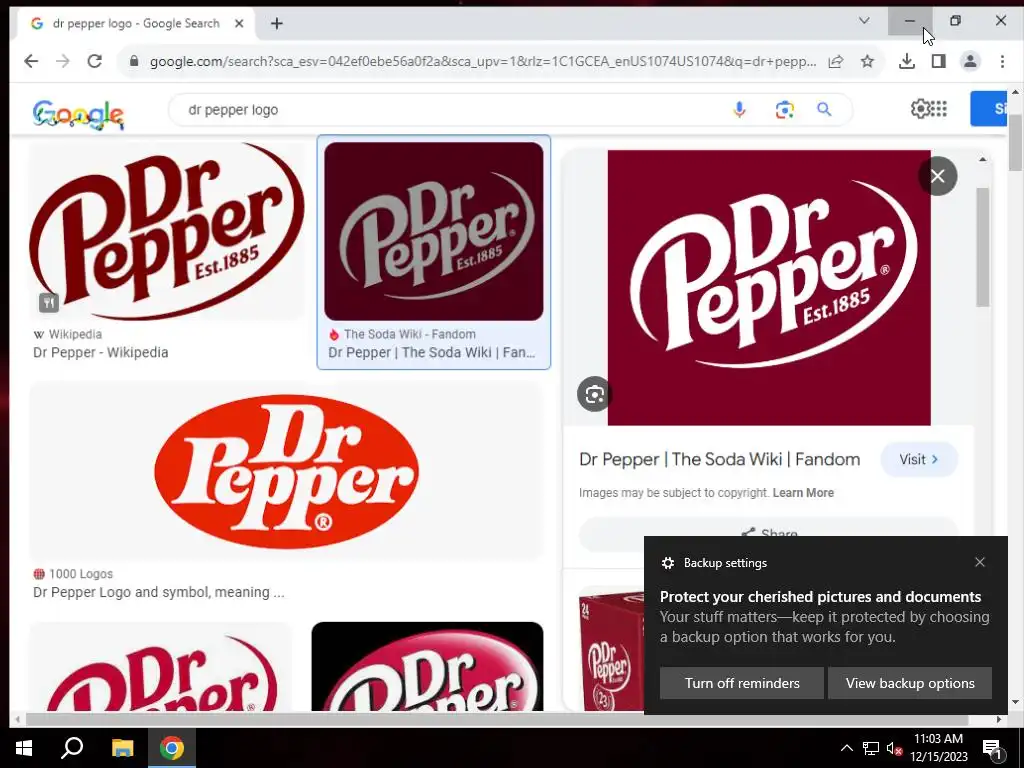Click the browser forward arrow
This screenshot has height=768, width=1024.
coord(63,61)
